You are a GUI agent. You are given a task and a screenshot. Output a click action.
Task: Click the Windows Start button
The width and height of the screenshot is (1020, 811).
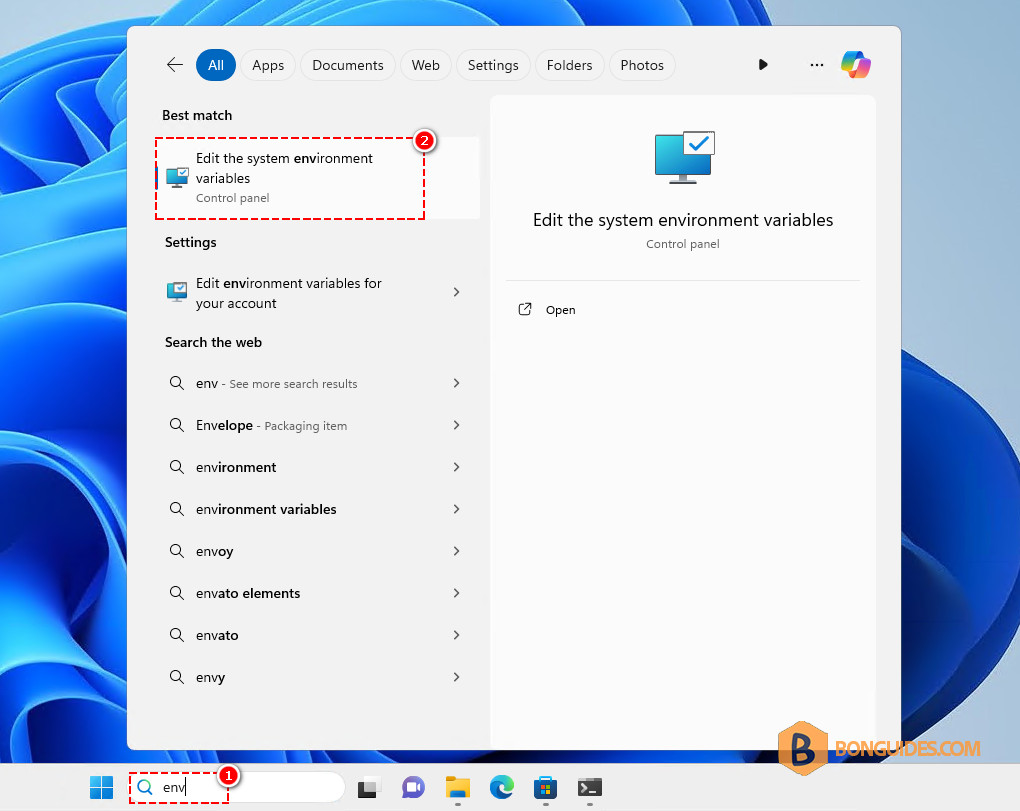click(x=101, y=788)
